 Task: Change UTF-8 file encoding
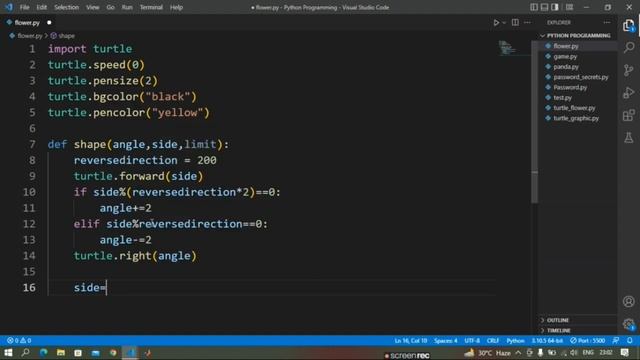click(472, 340)
